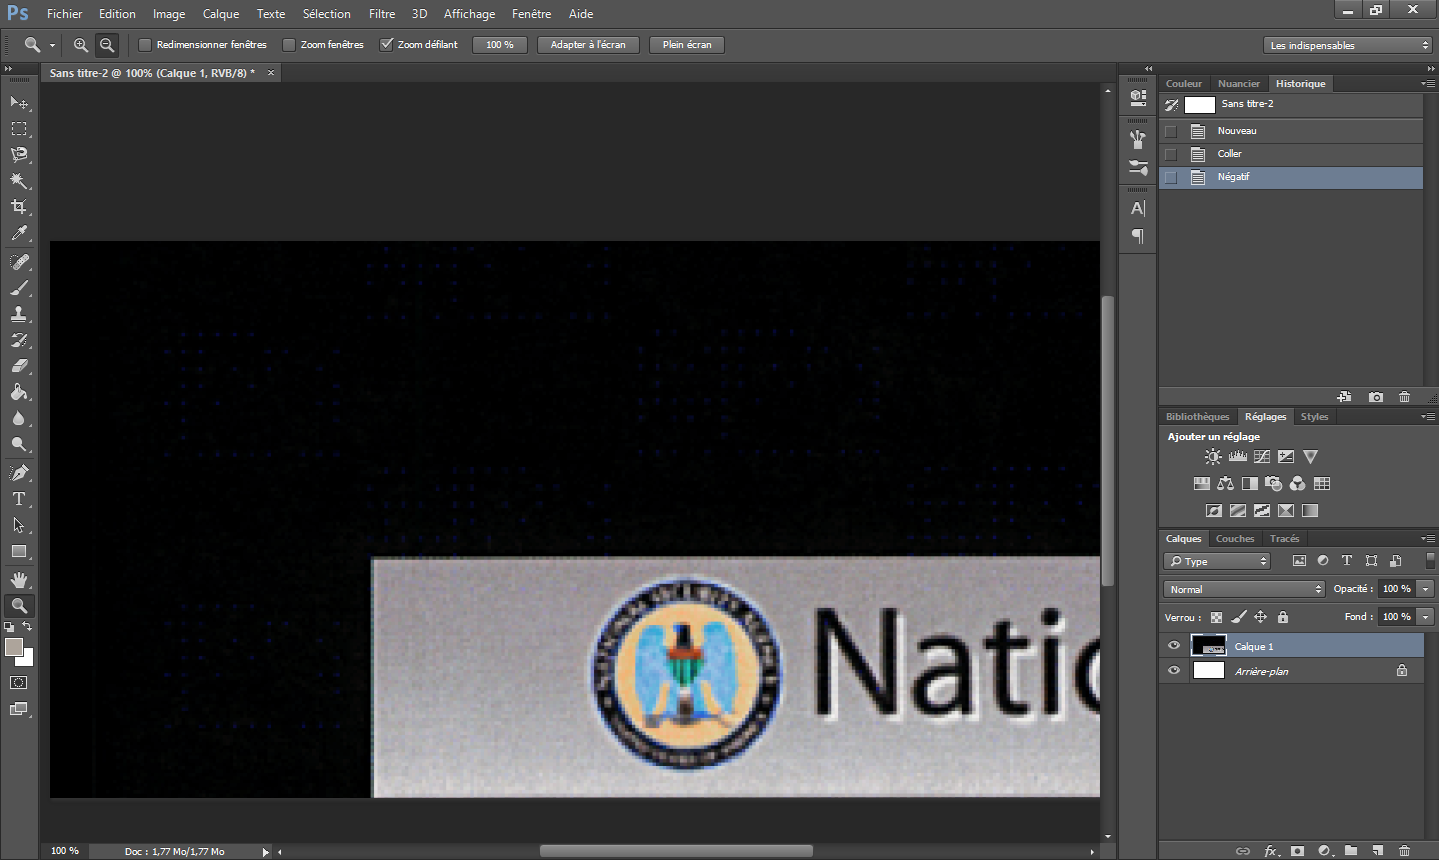This screenshot has height=860, width=1439.
Task: Select the Move tool
Action: click(19, 102)
